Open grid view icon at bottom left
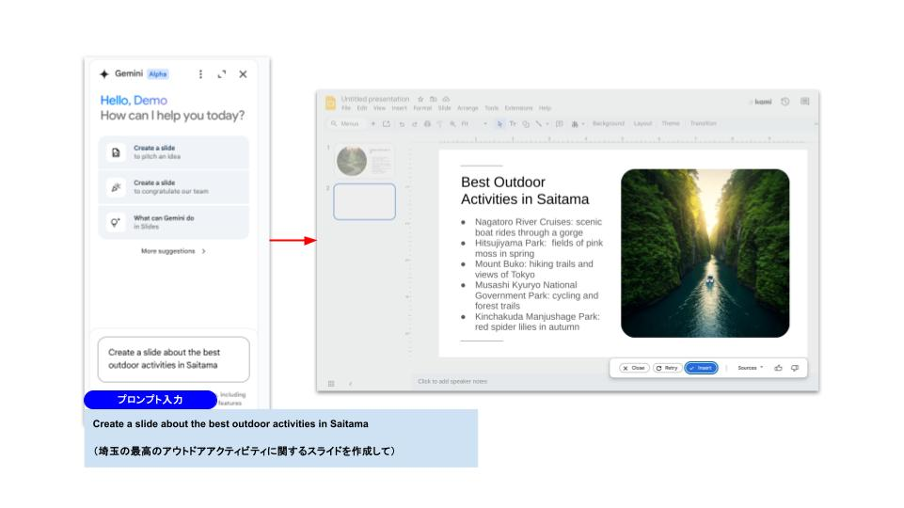This screenshot has width=904, height=508. point(331,383)
